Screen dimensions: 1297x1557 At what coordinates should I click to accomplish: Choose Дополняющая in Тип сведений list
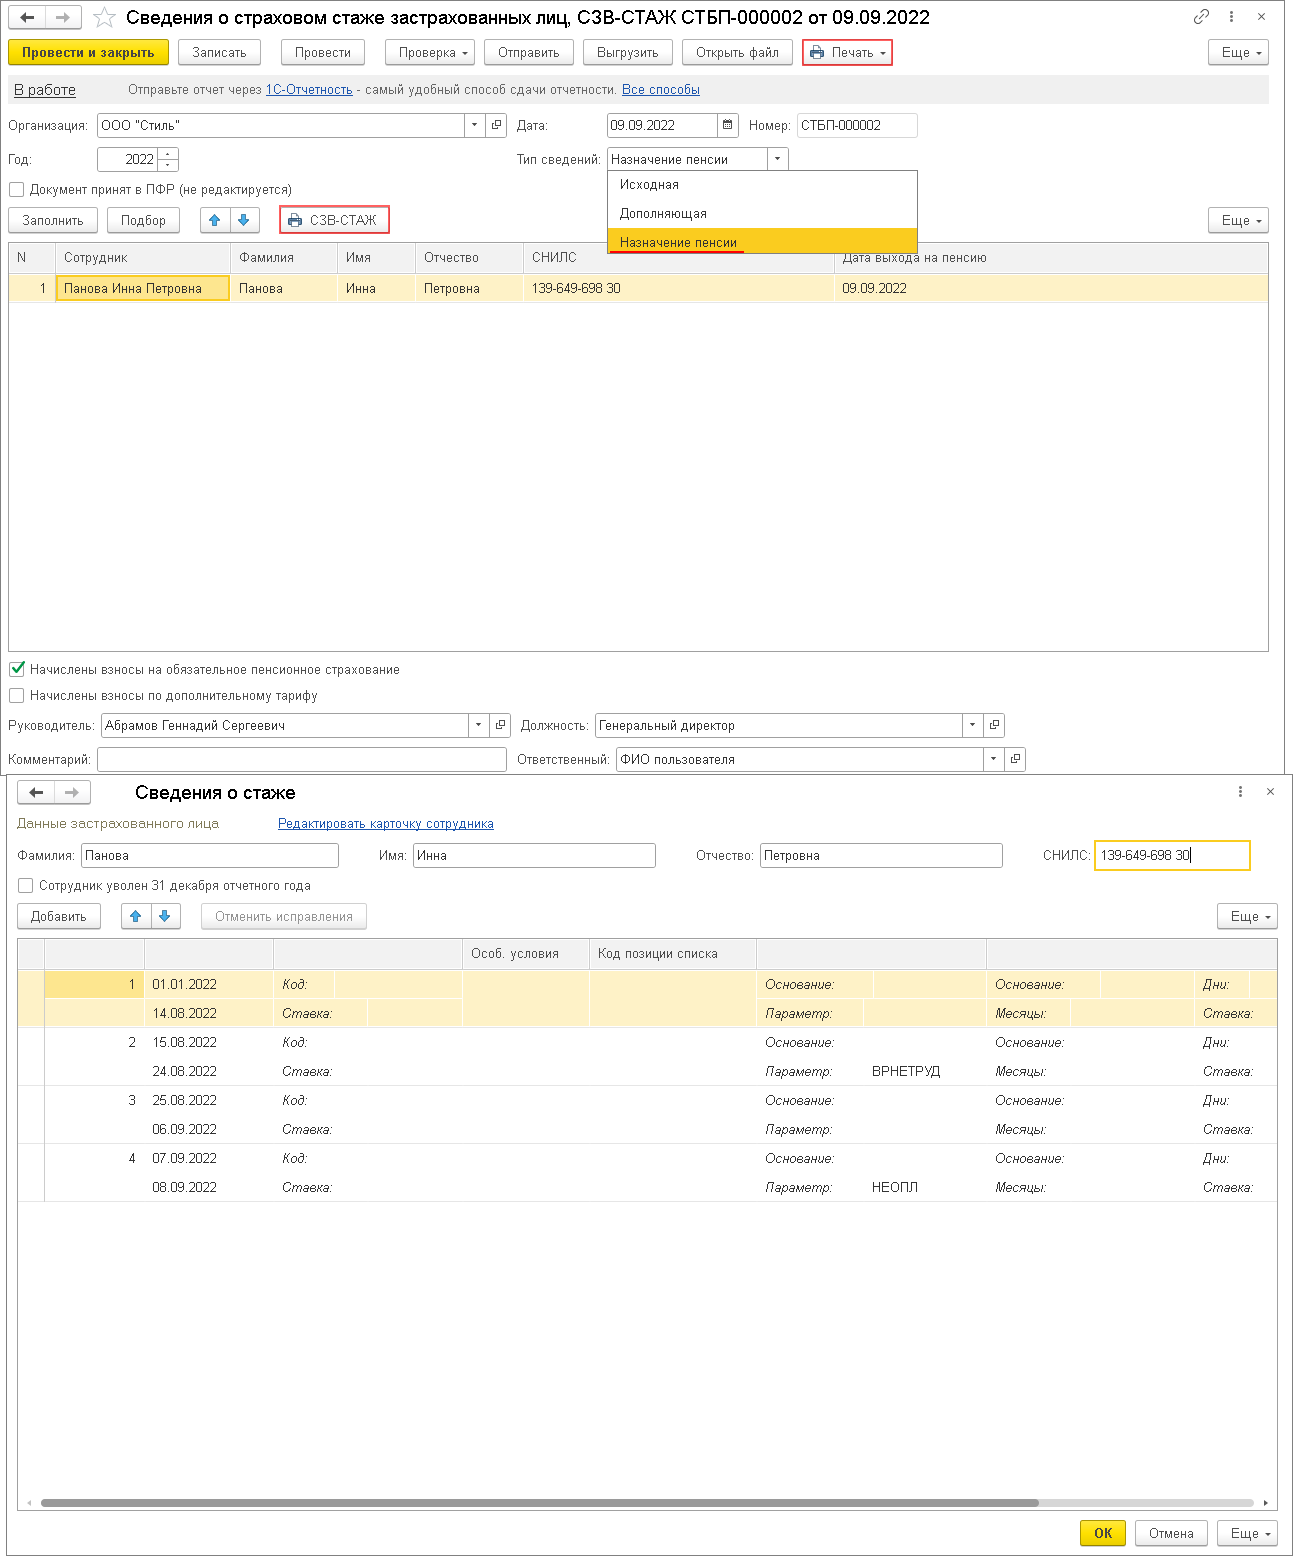click(762, 213)
